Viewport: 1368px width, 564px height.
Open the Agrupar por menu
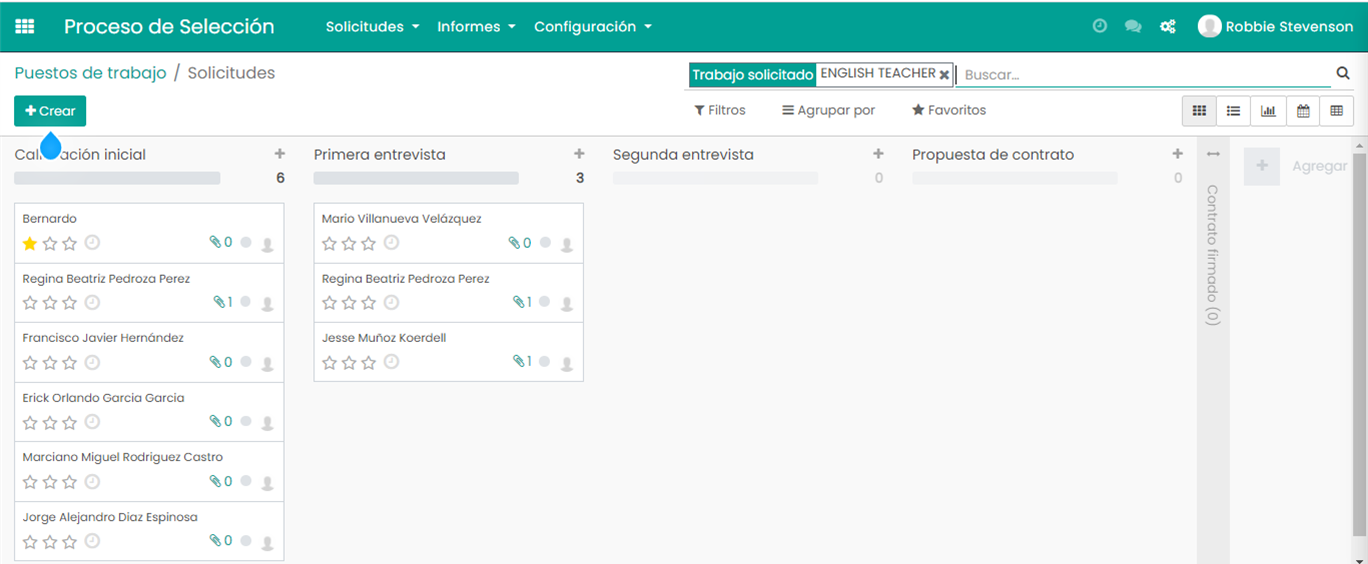[828, 110]
